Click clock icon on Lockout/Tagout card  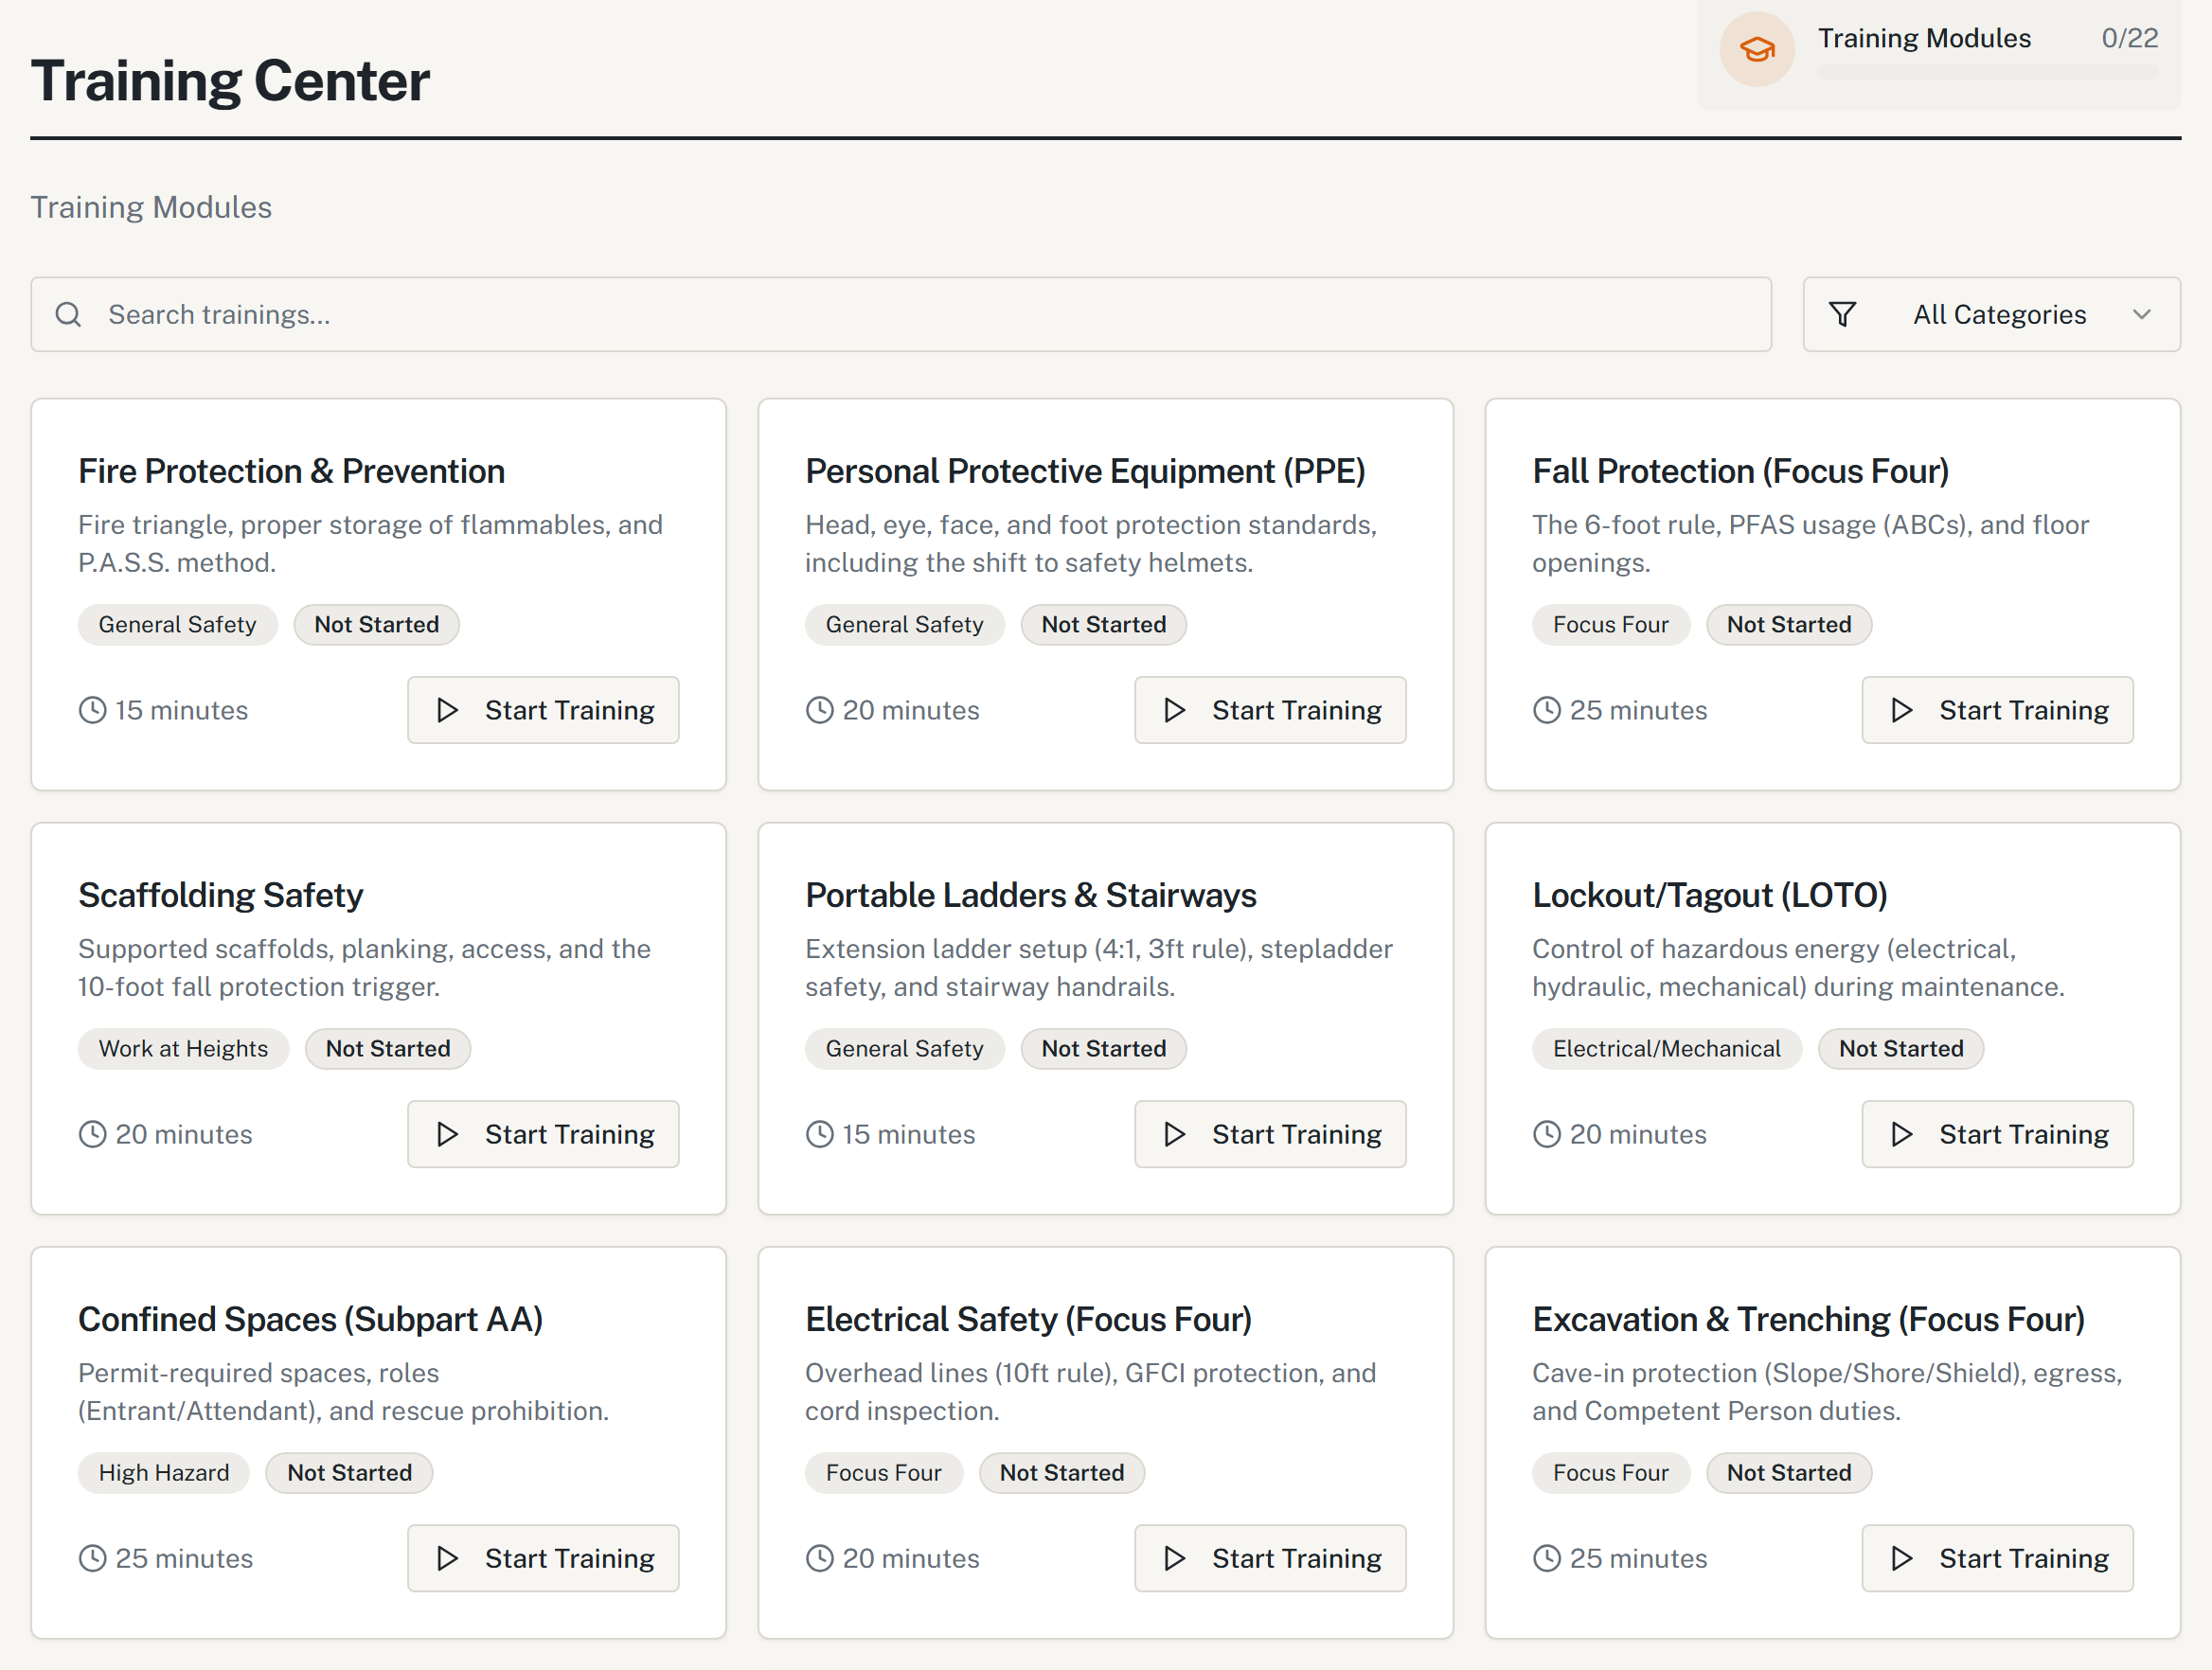1546,1134
